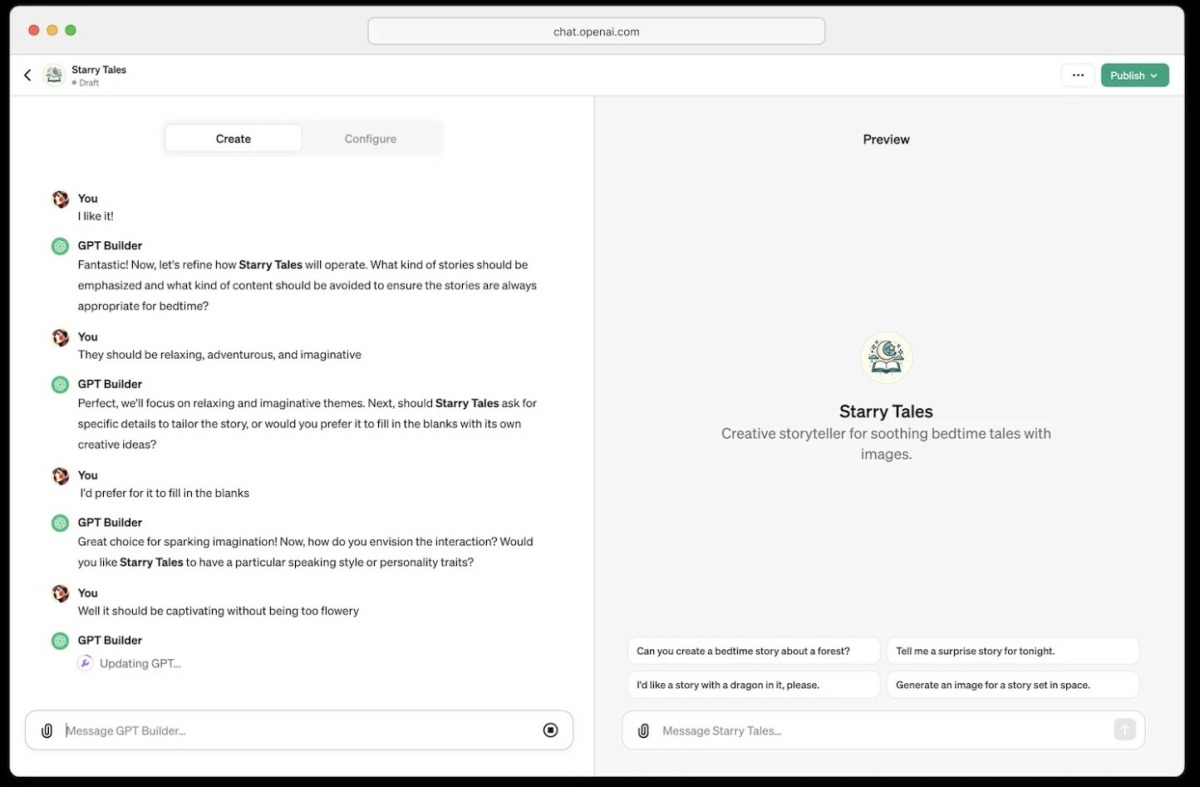The image size is (1200, 787).
Task: Click the first GPT Builder avatar icon
Action: click(x=60, y=246)
